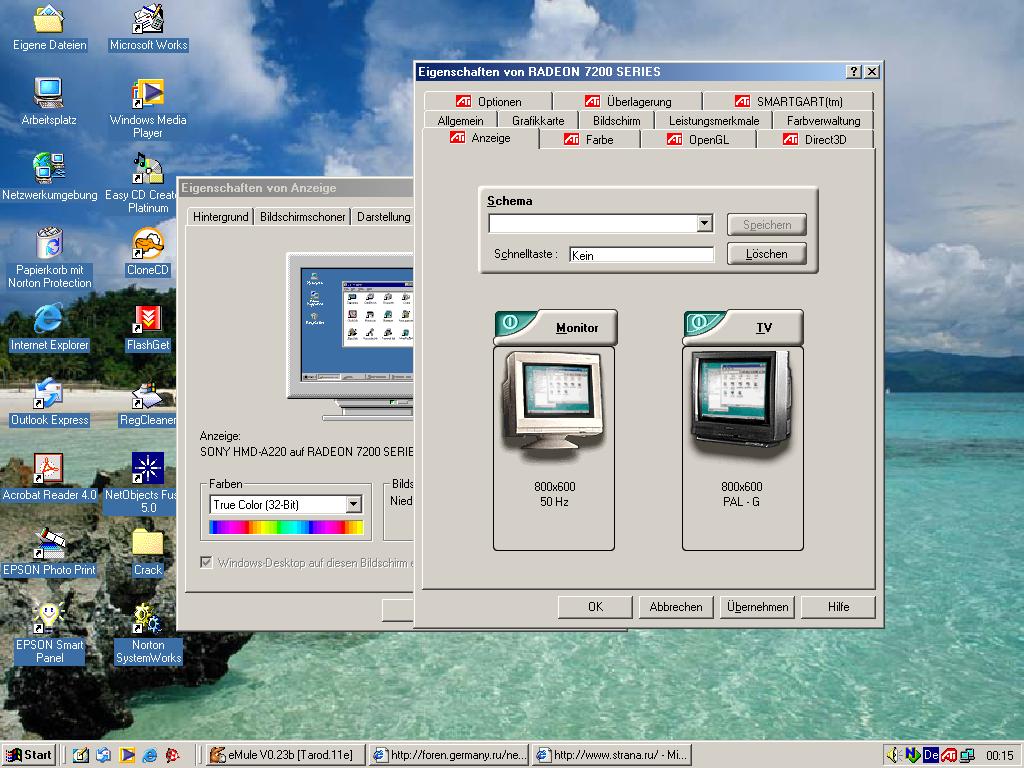
Task: Click the De language indicator in tray
Action: 931,756
